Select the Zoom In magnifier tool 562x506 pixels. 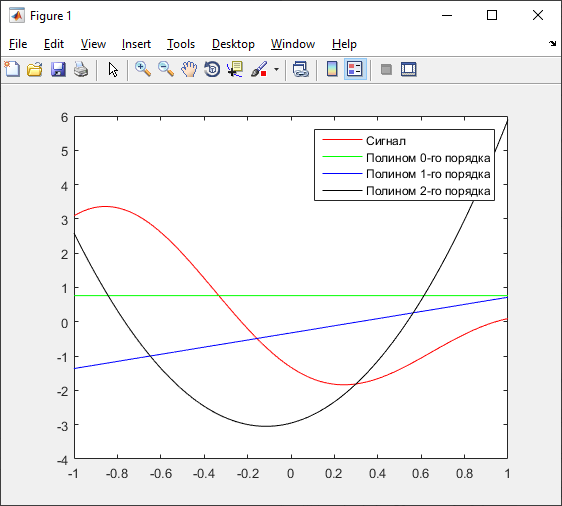pos(143,69)
